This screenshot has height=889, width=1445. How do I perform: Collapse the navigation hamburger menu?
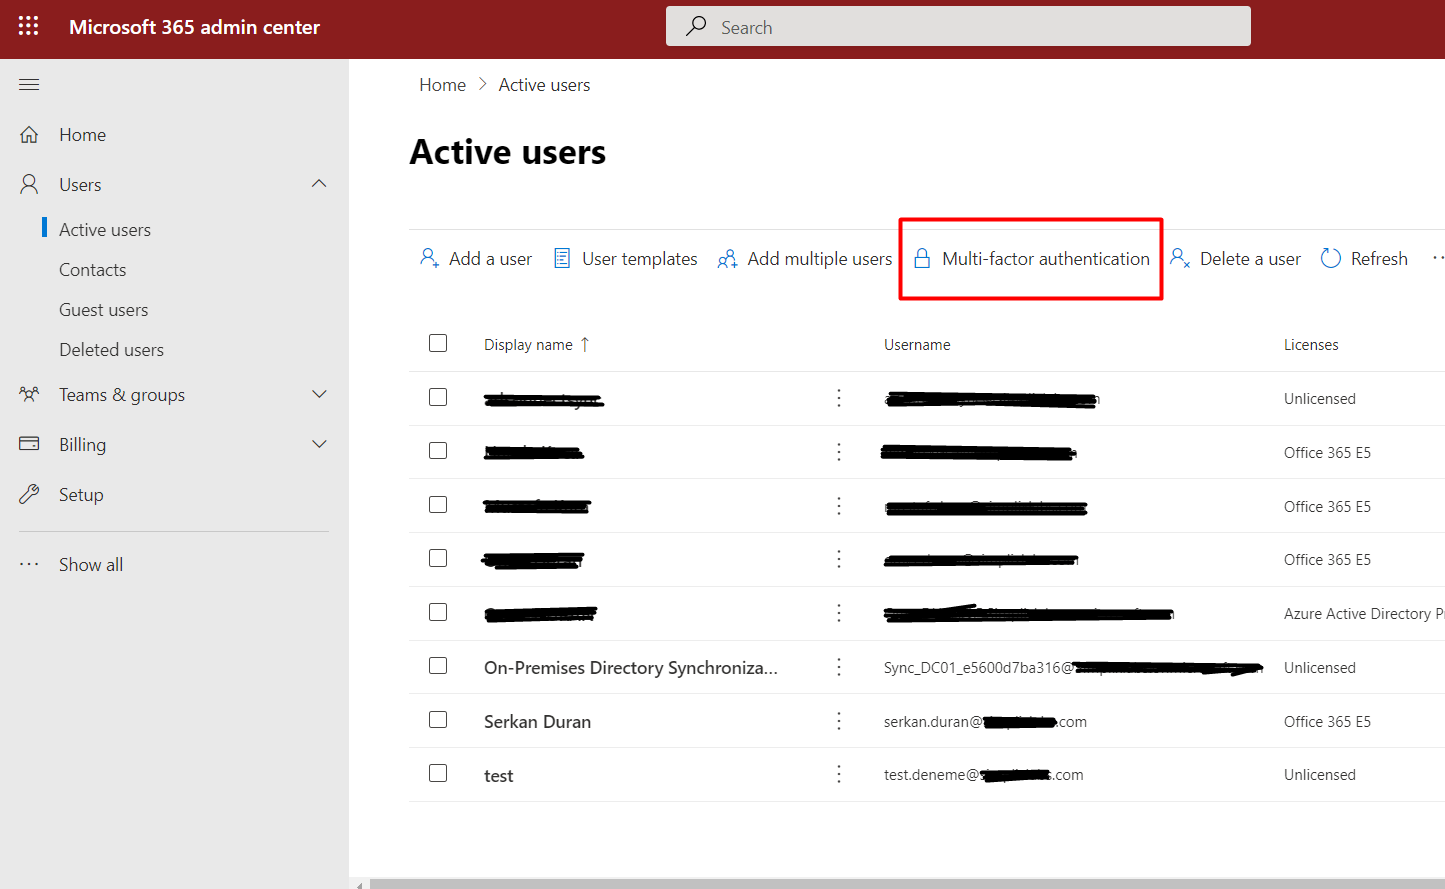click(29, 85)
